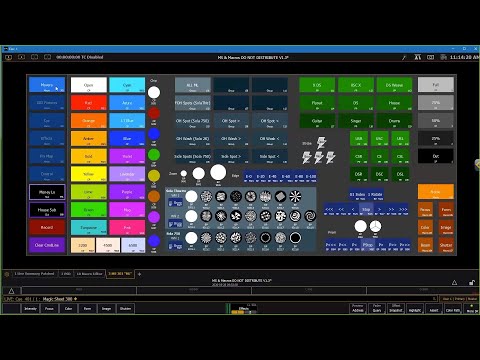
Task: Click the E-0 edge button
Action: pyautogui.click(x=249, y=177)
